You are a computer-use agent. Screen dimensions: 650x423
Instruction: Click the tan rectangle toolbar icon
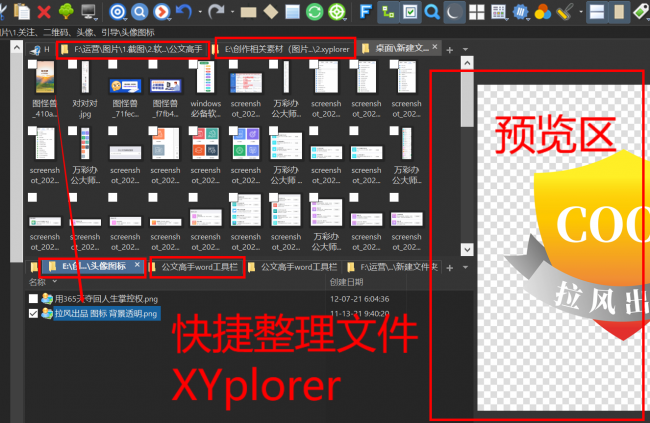[x=248, y=12]
